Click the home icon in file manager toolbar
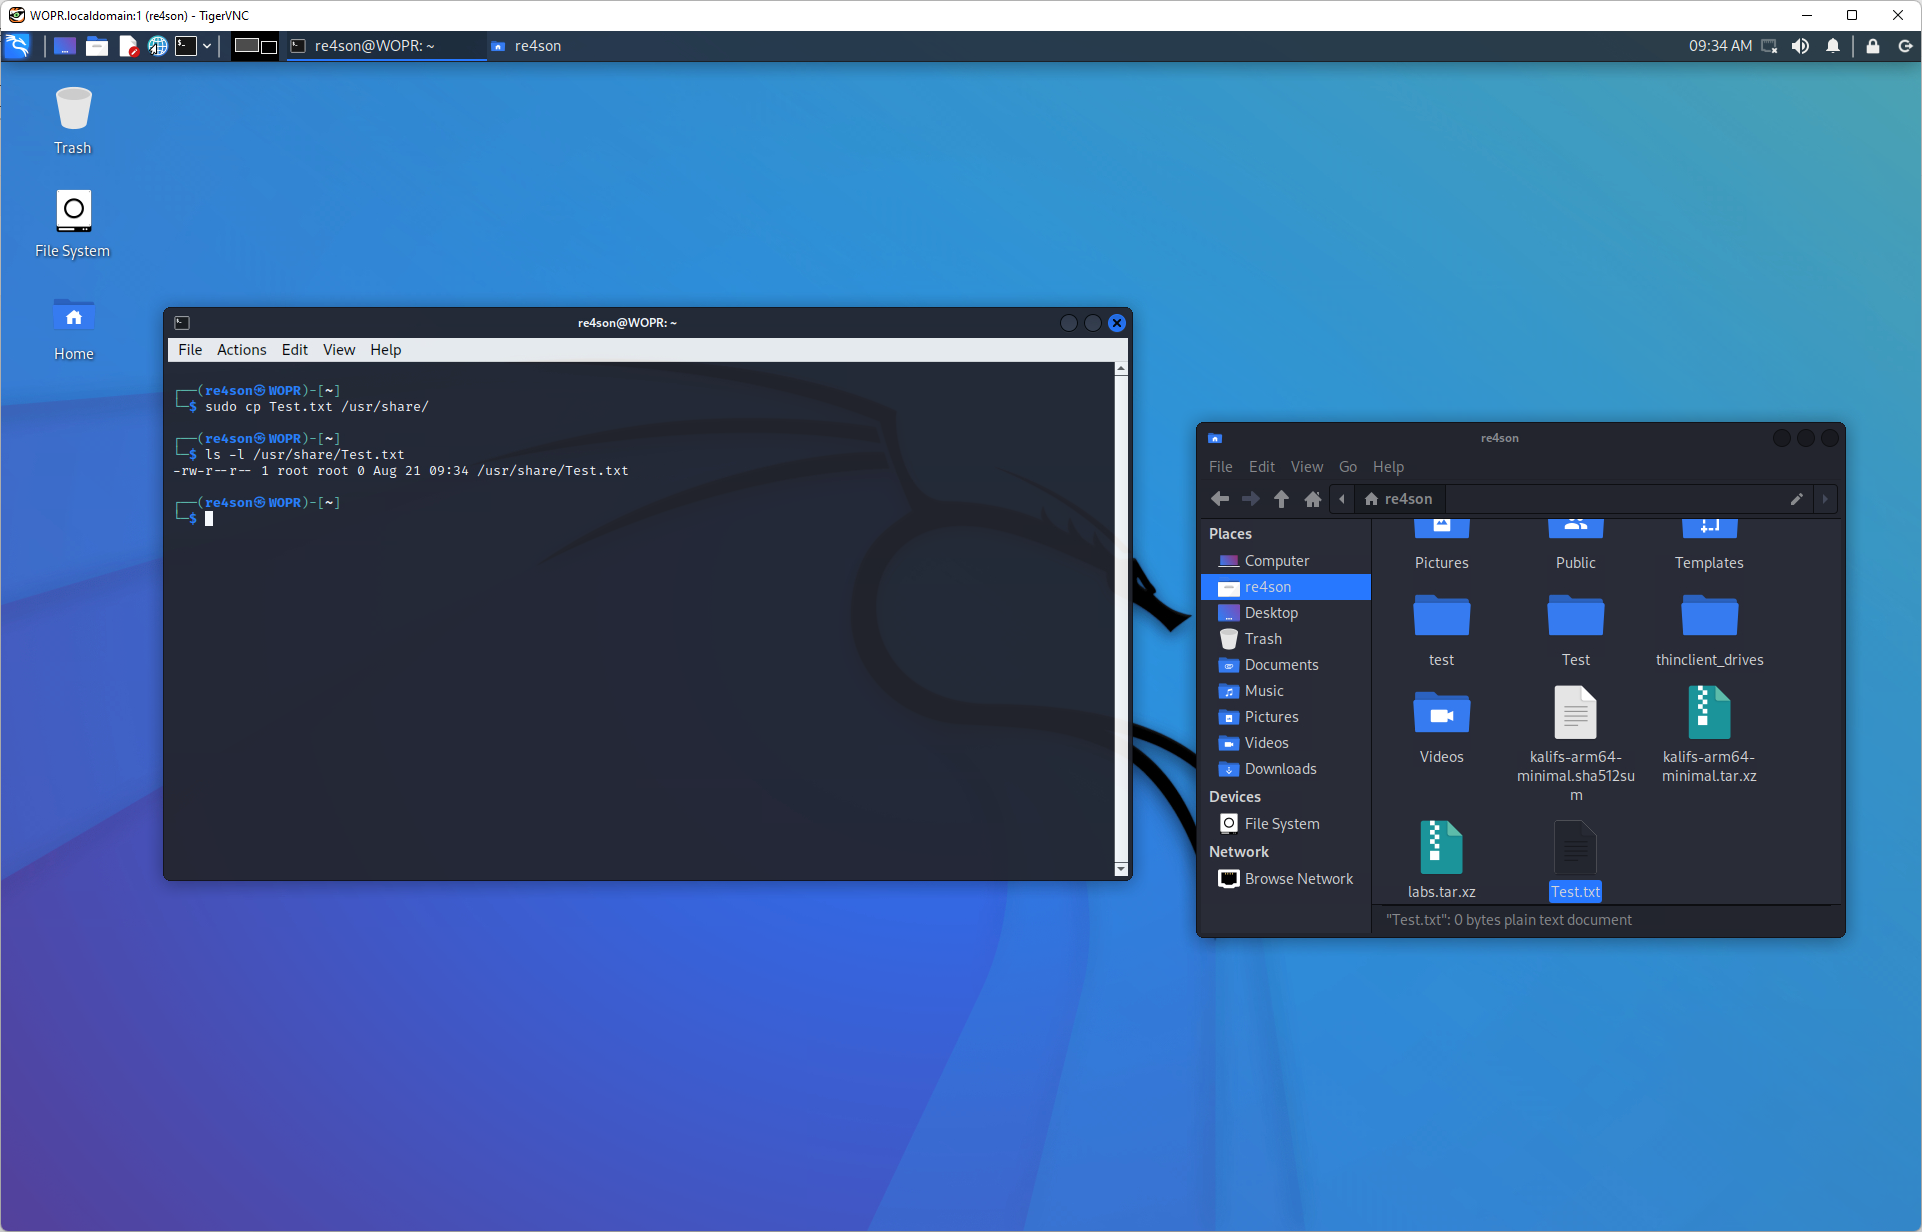The width and height of the screenshot is (1922, 1232). [x=1313, y=499]
